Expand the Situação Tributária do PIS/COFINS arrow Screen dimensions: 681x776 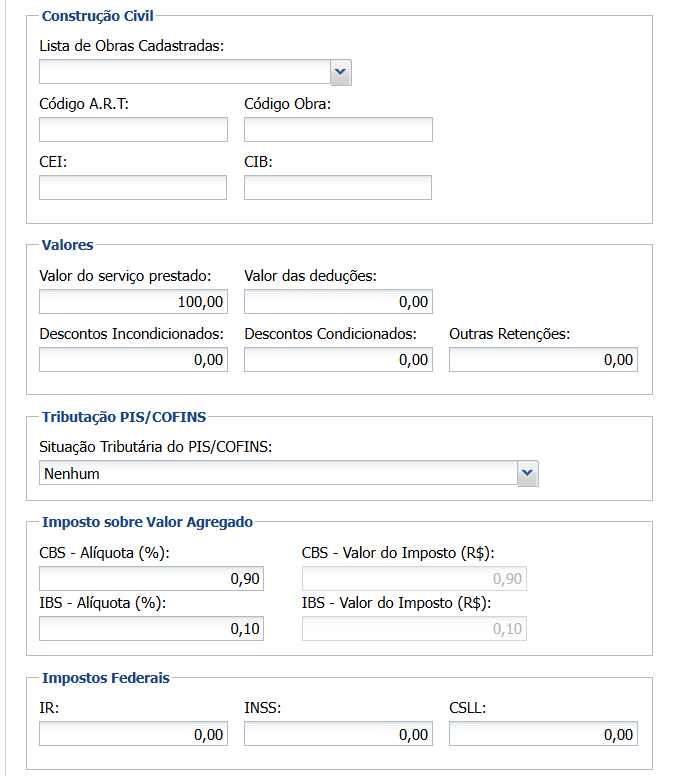[527, 474]
